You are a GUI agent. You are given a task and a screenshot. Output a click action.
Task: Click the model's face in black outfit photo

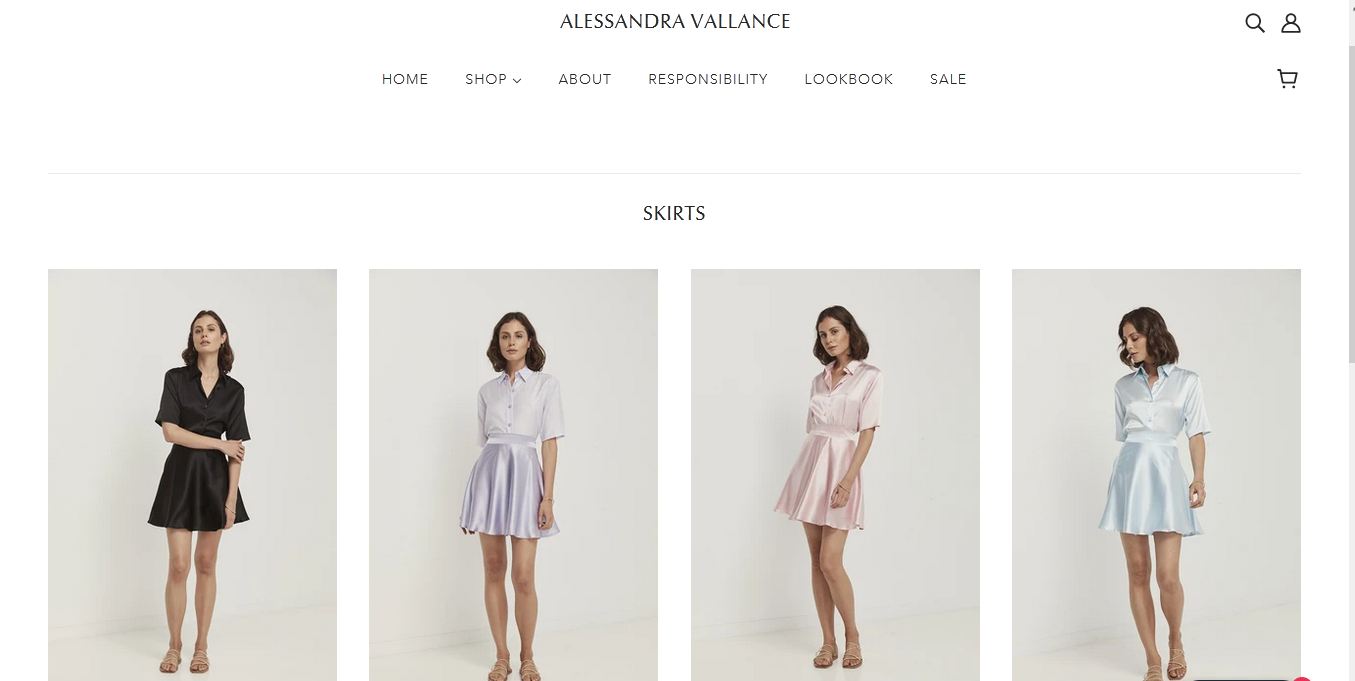(208, 337)
